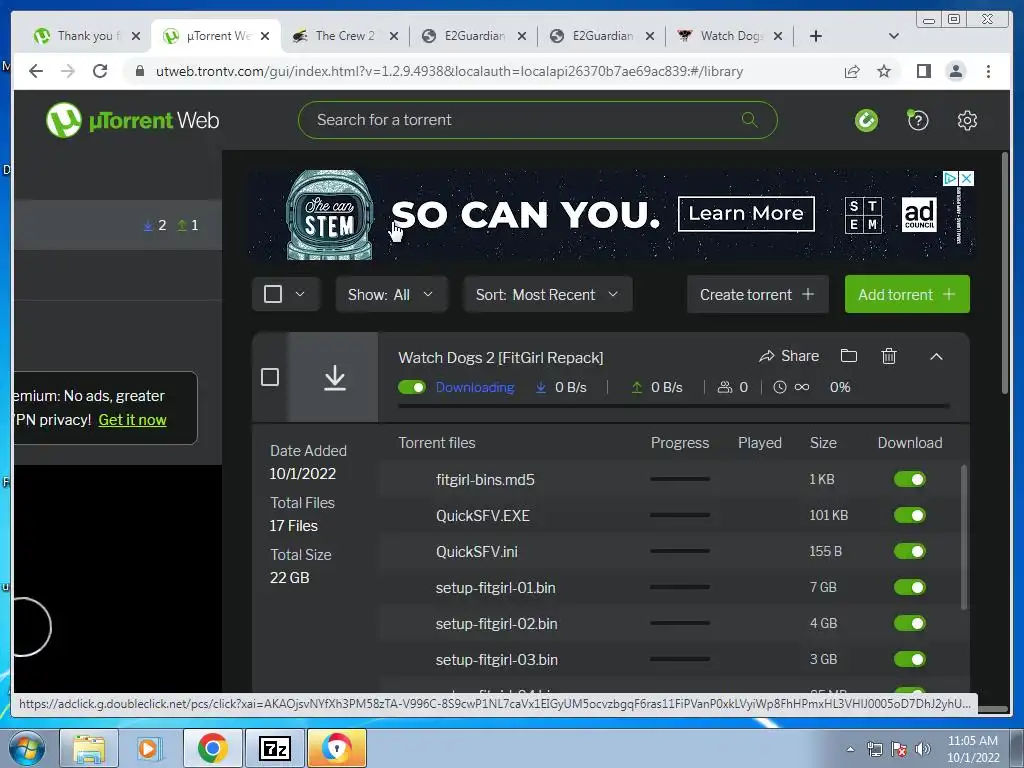This screenshot has height=768, width=1024.
Task: Click the browser back arrow
Action: [x=36, y=71]
